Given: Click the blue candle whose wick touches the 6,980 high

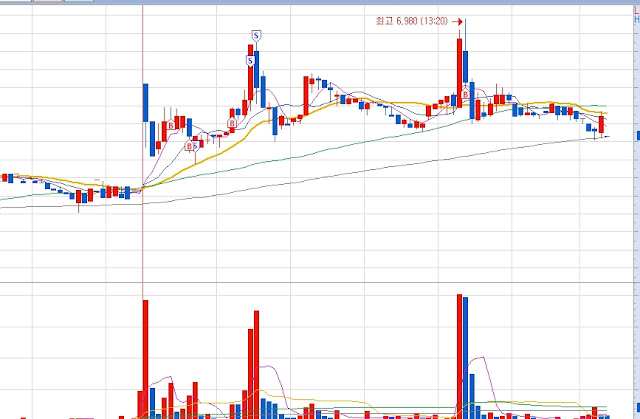Looking at the screenshot, I should (465, 67).
